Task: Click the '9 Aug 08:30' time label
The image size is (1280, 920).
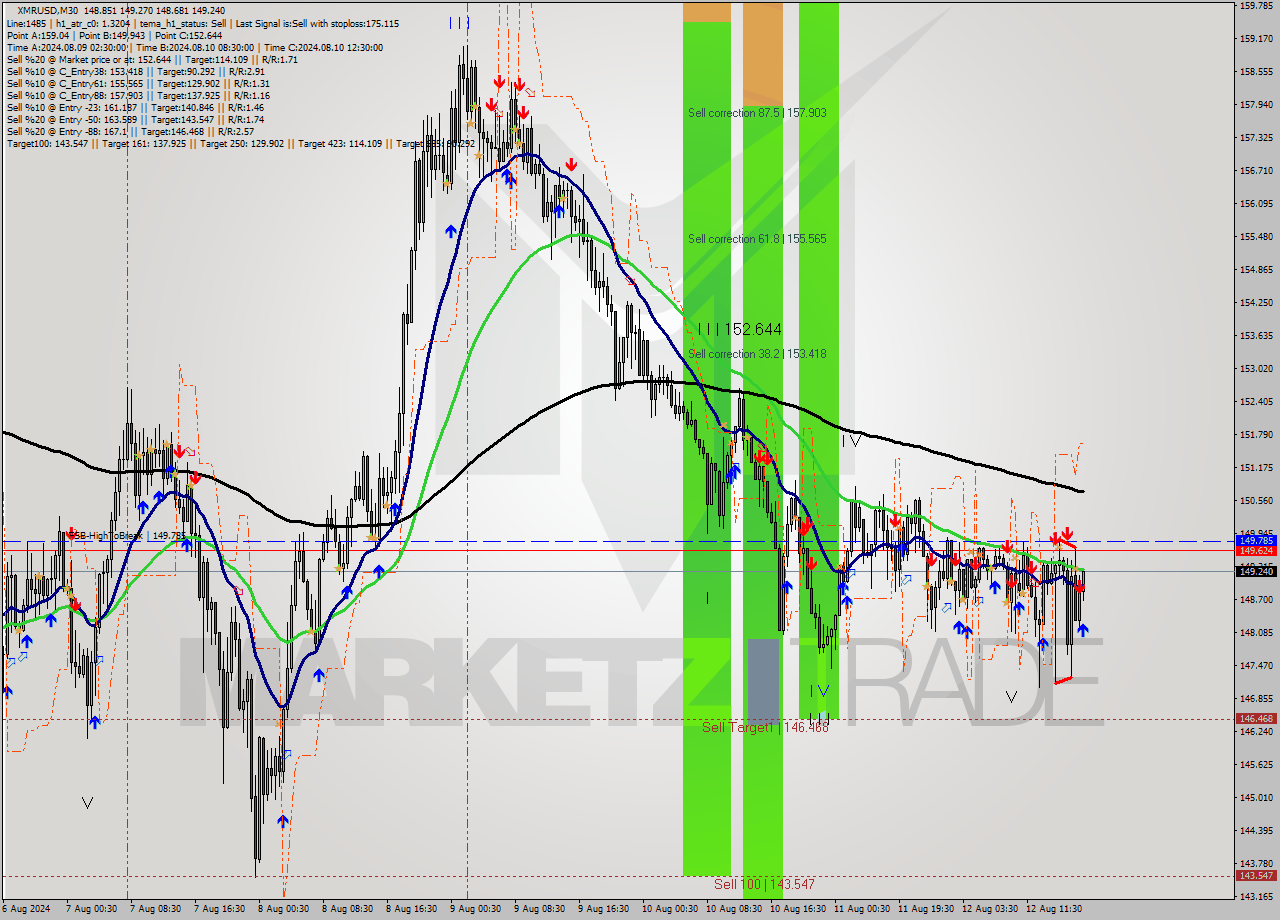Action: pos(539,909)
